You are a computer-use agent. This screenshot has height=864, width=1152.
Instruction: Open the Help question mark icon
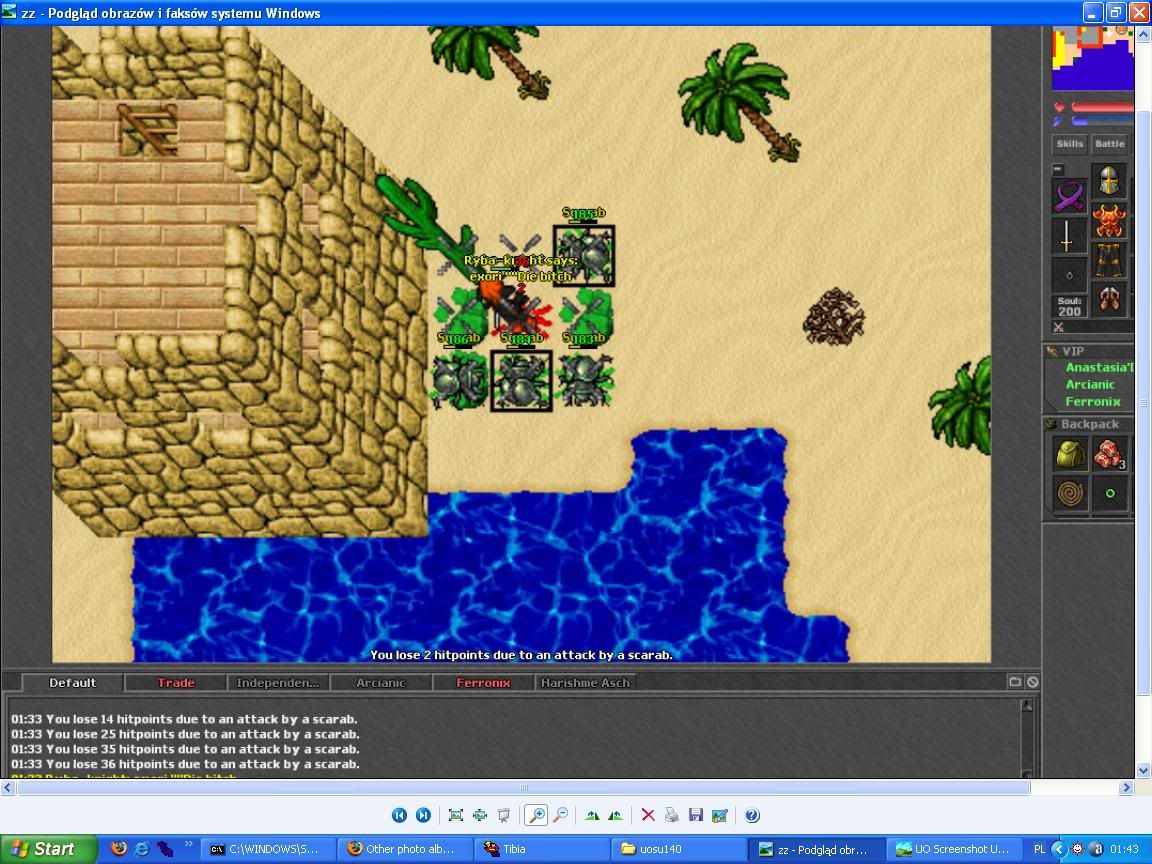pyautogui.click(x=752, y=815)
